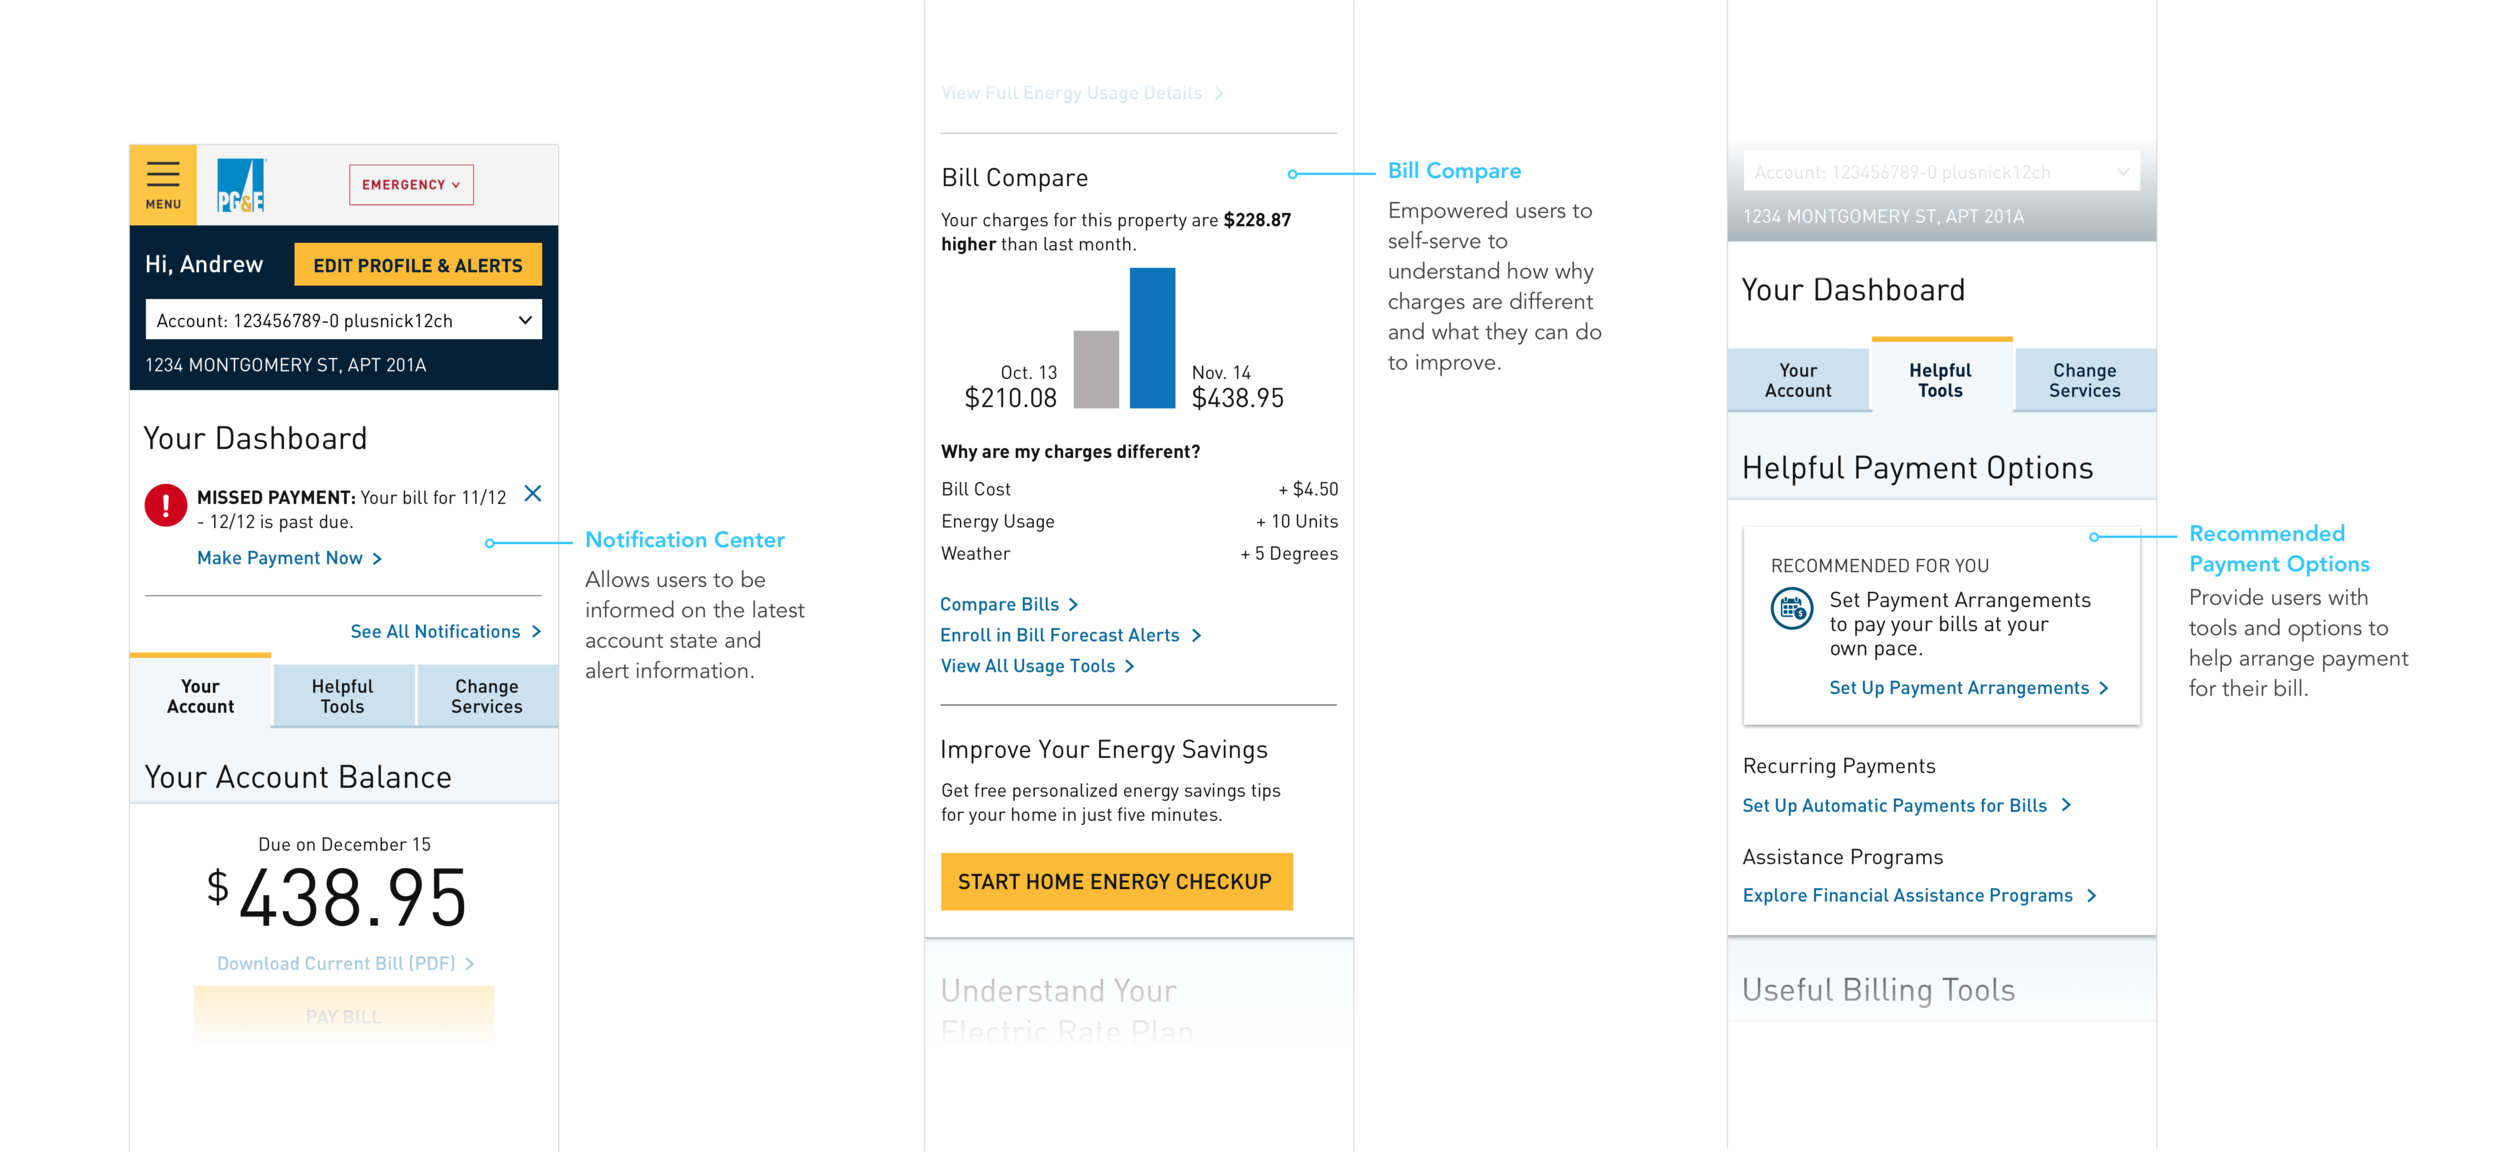Click the blue Nov. 14 bill bar
The height and width of the screenshot is (1152, 2500).
click(x=1152, y=338)
